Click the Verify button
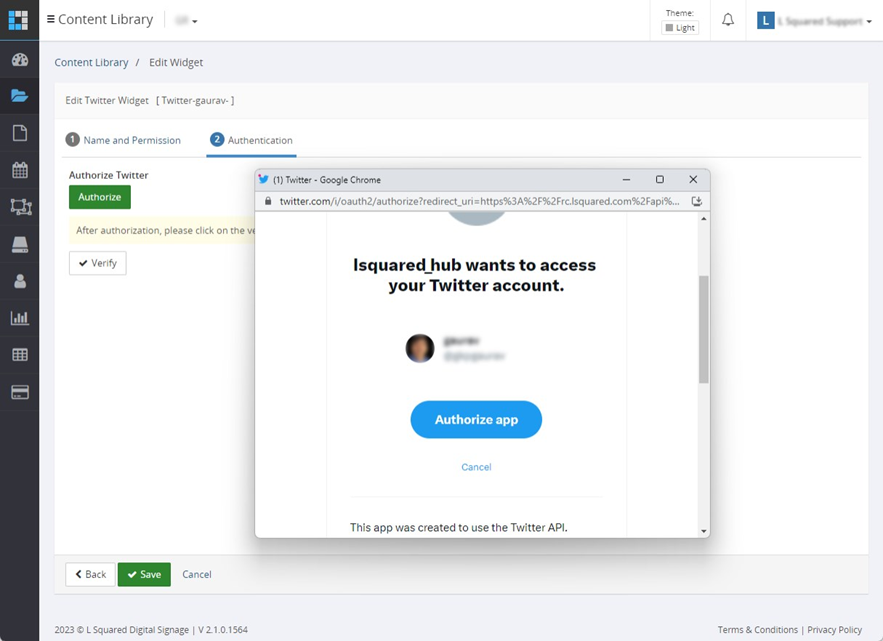The image size is (883, 641). (97, 263)
